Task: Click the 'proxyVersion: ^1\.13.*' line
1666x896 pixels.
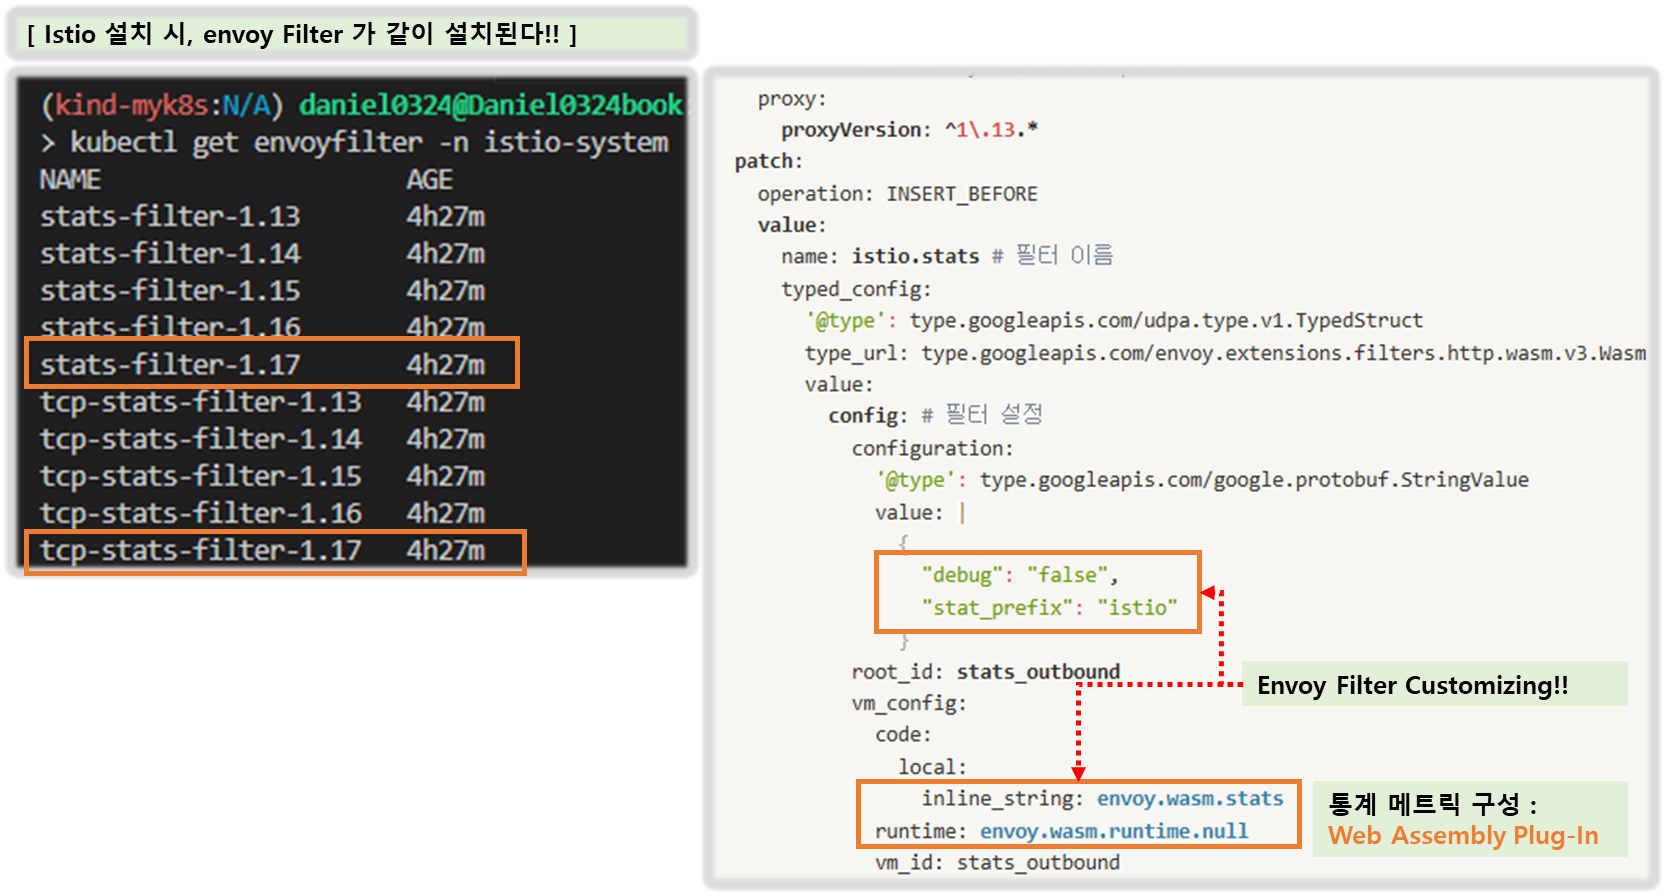Action: pyautogui.click(x=910, y=130)
